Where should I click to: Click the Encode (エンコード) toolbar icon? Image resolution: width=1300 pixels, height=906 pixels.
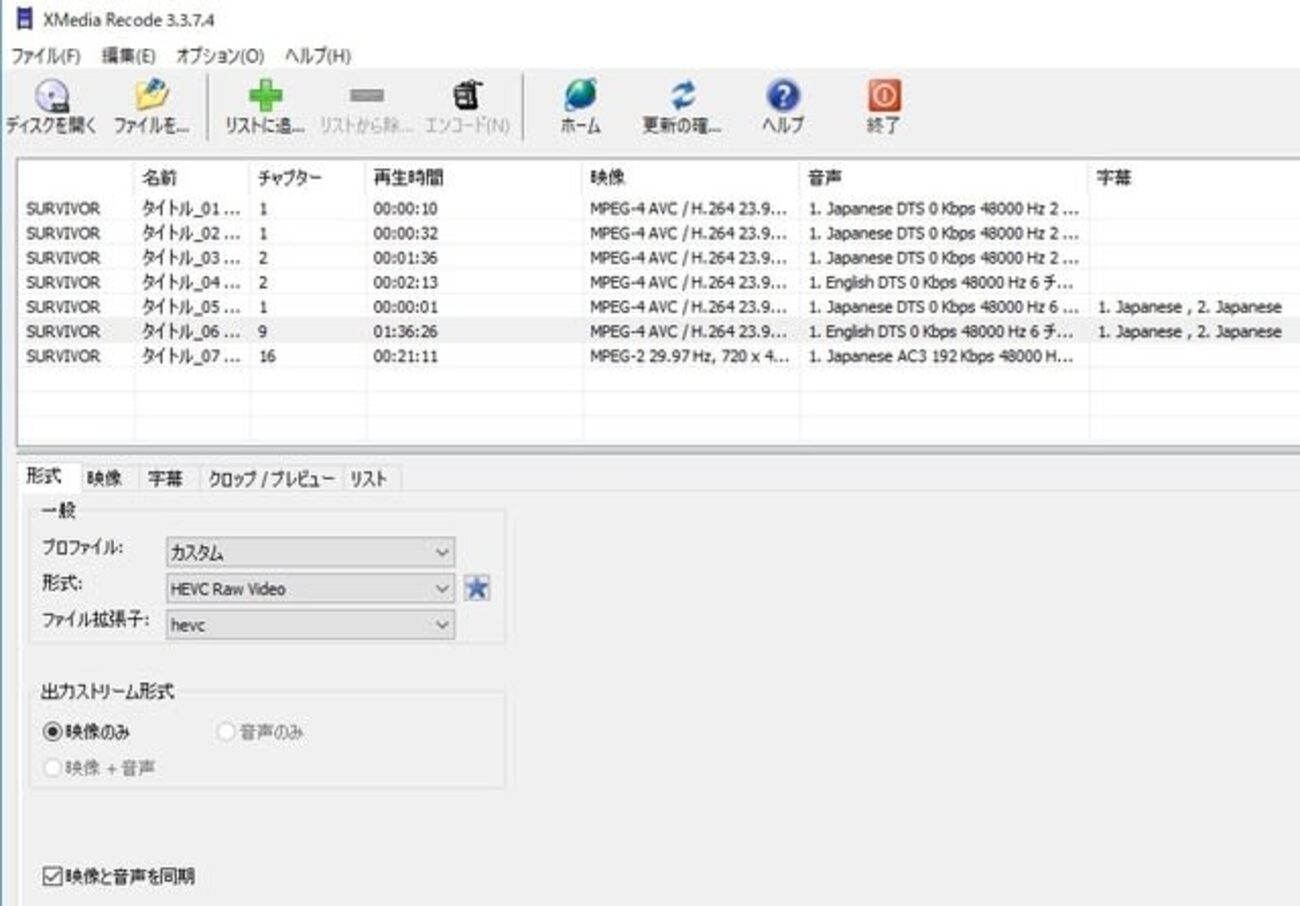pyautogui.click(x=466, y=96)
